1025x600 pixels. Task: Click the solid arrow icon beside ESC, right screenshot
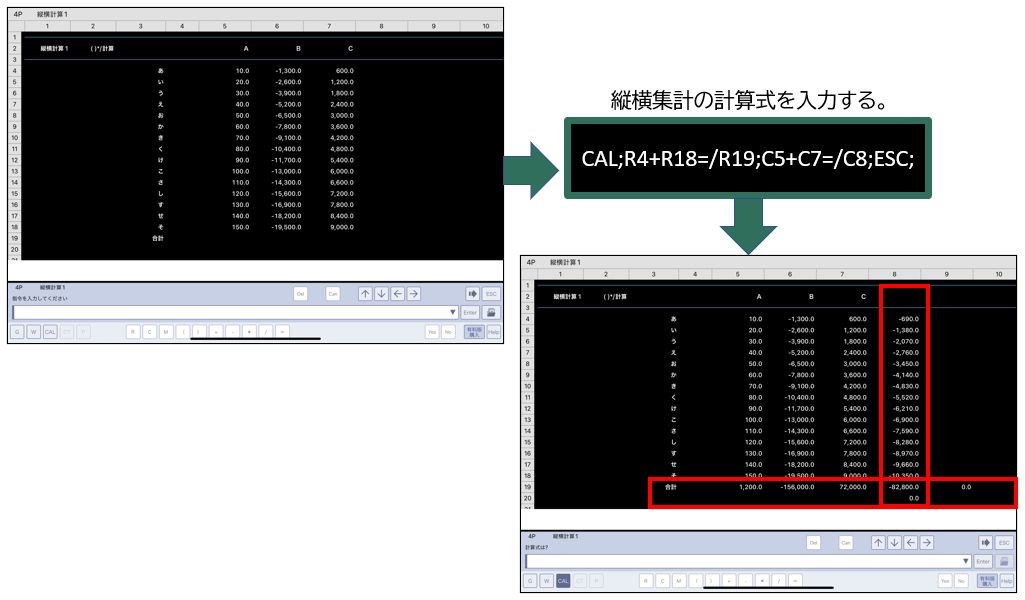(985, 542)
